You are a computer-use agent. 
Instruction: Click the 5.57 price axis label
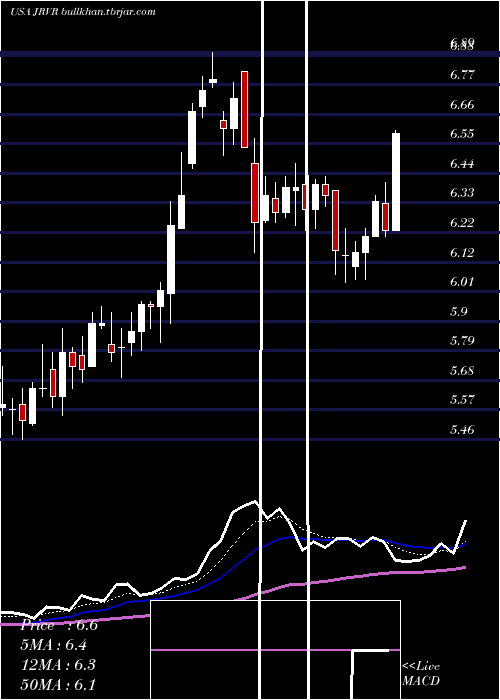click(462, 399)
